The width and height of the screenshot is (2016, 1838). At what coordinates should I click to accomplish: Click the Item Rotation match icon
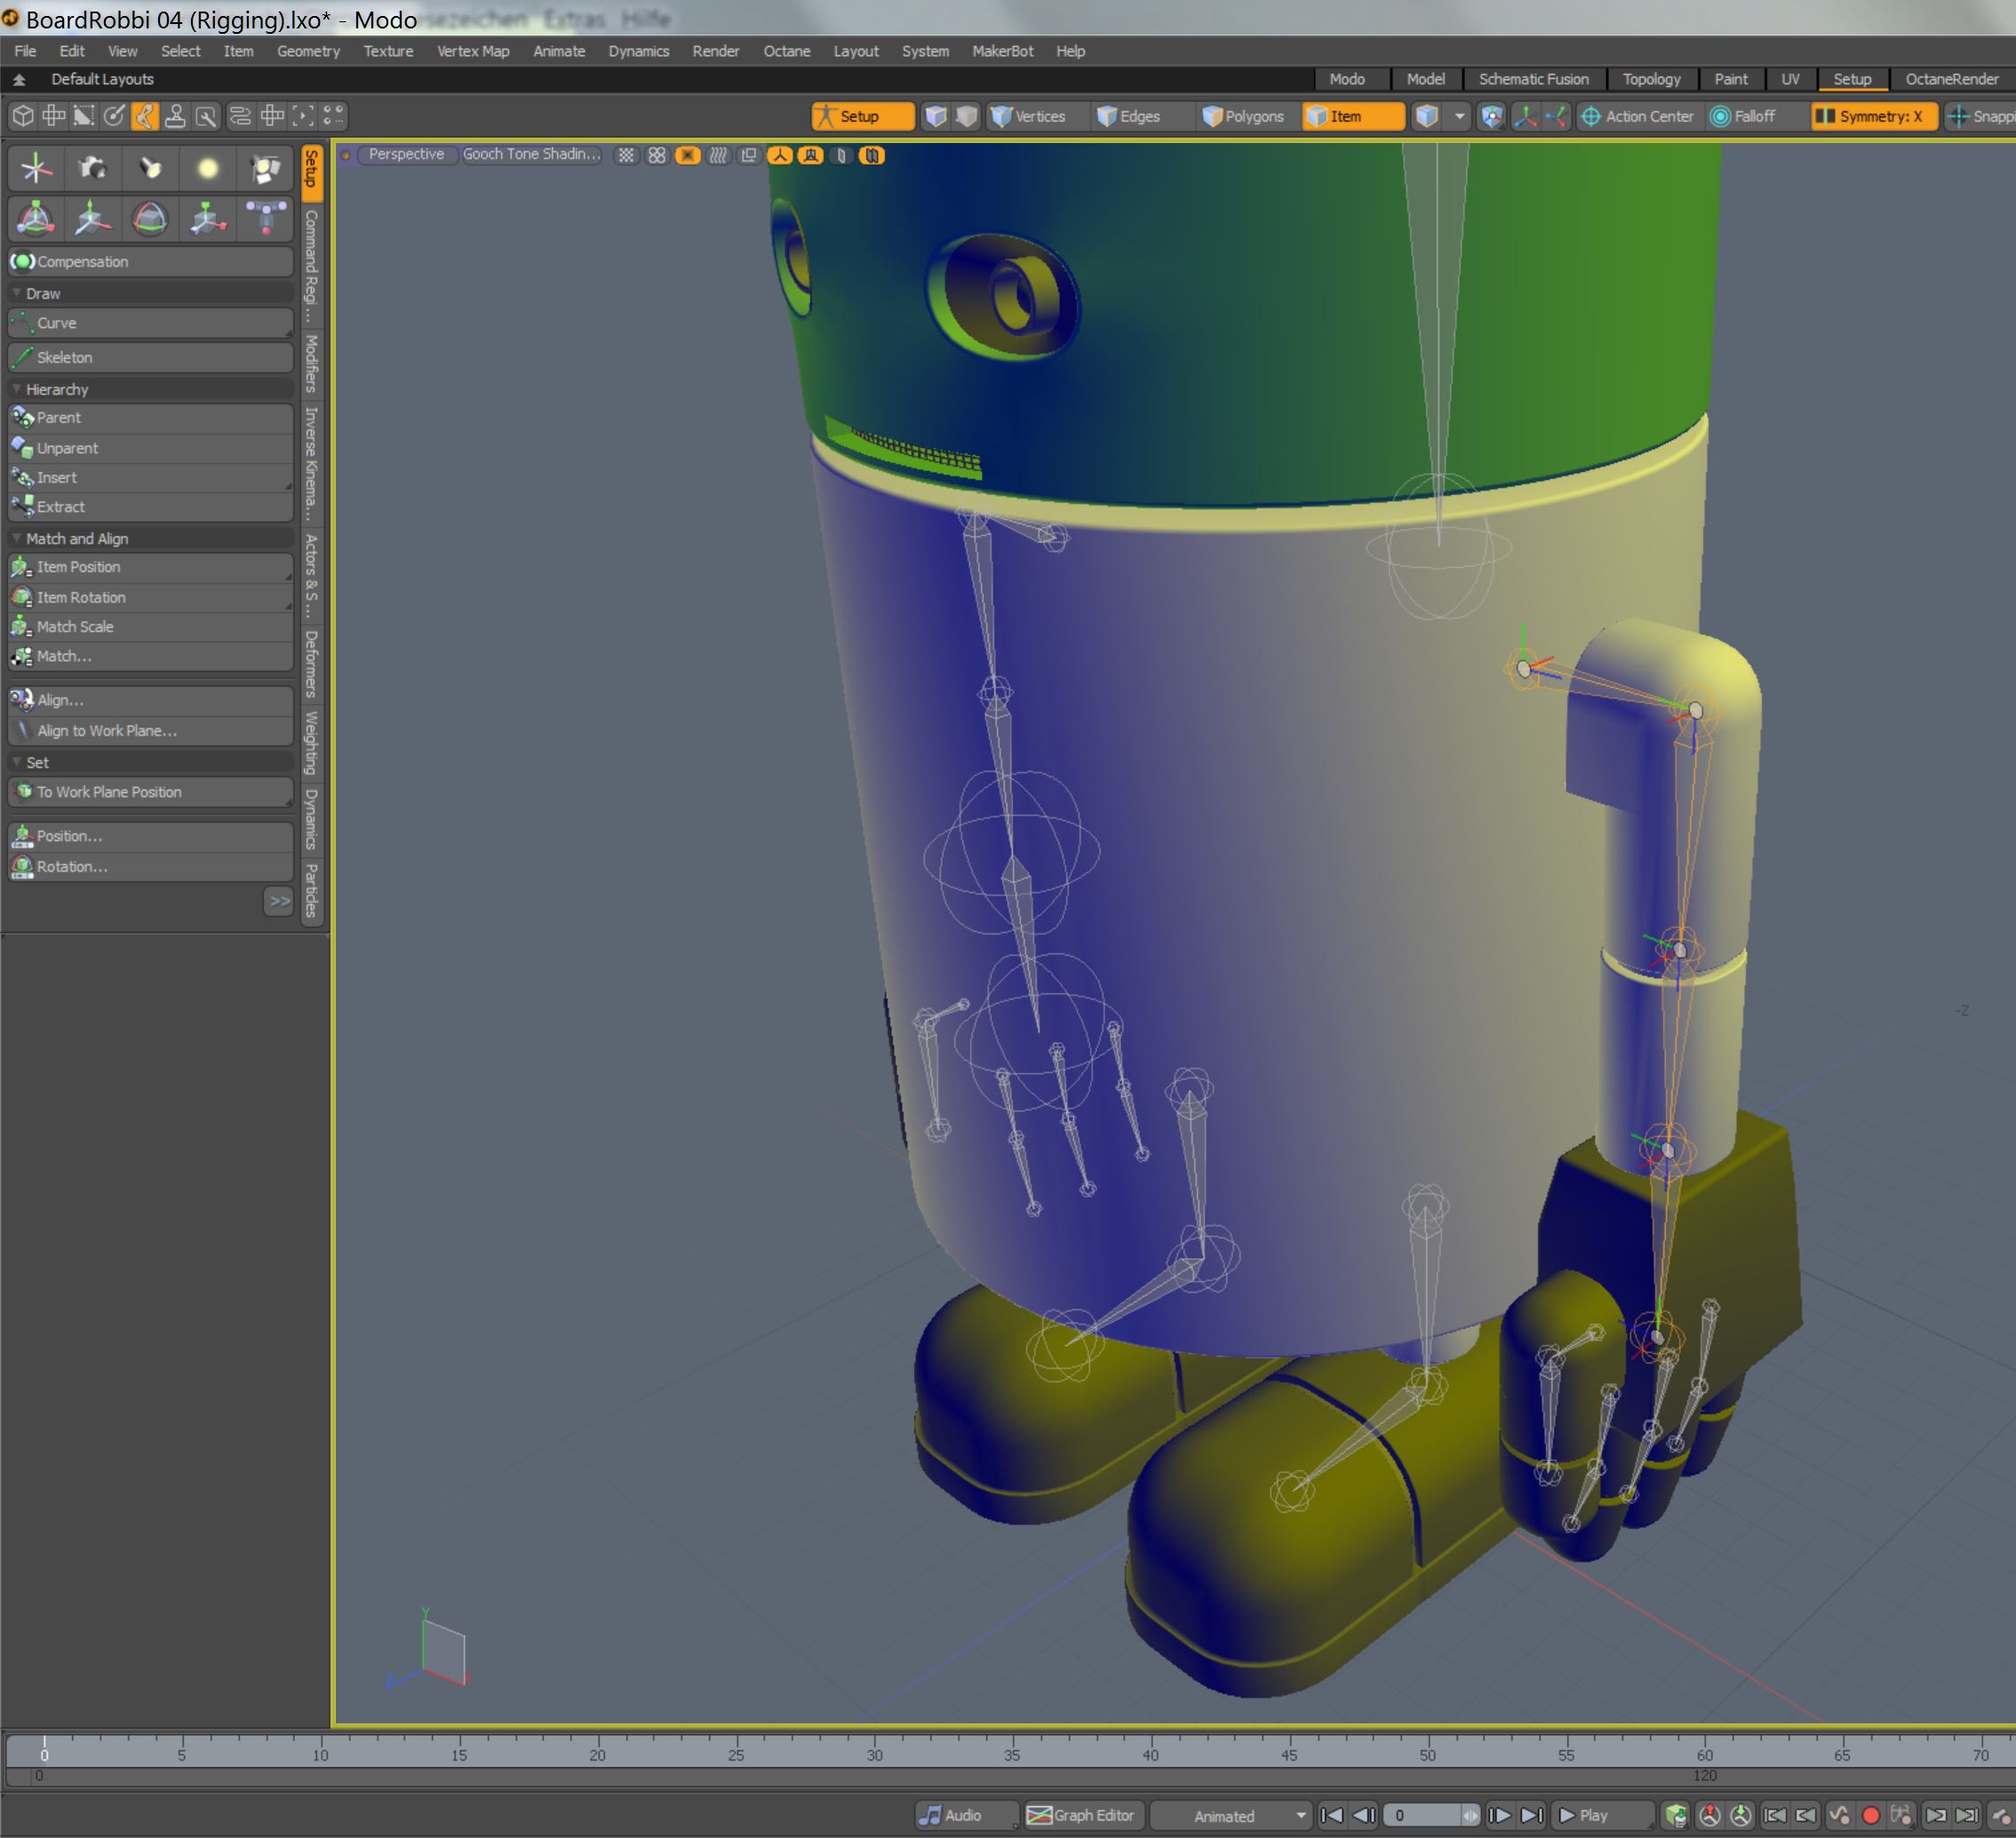(22, 597)
